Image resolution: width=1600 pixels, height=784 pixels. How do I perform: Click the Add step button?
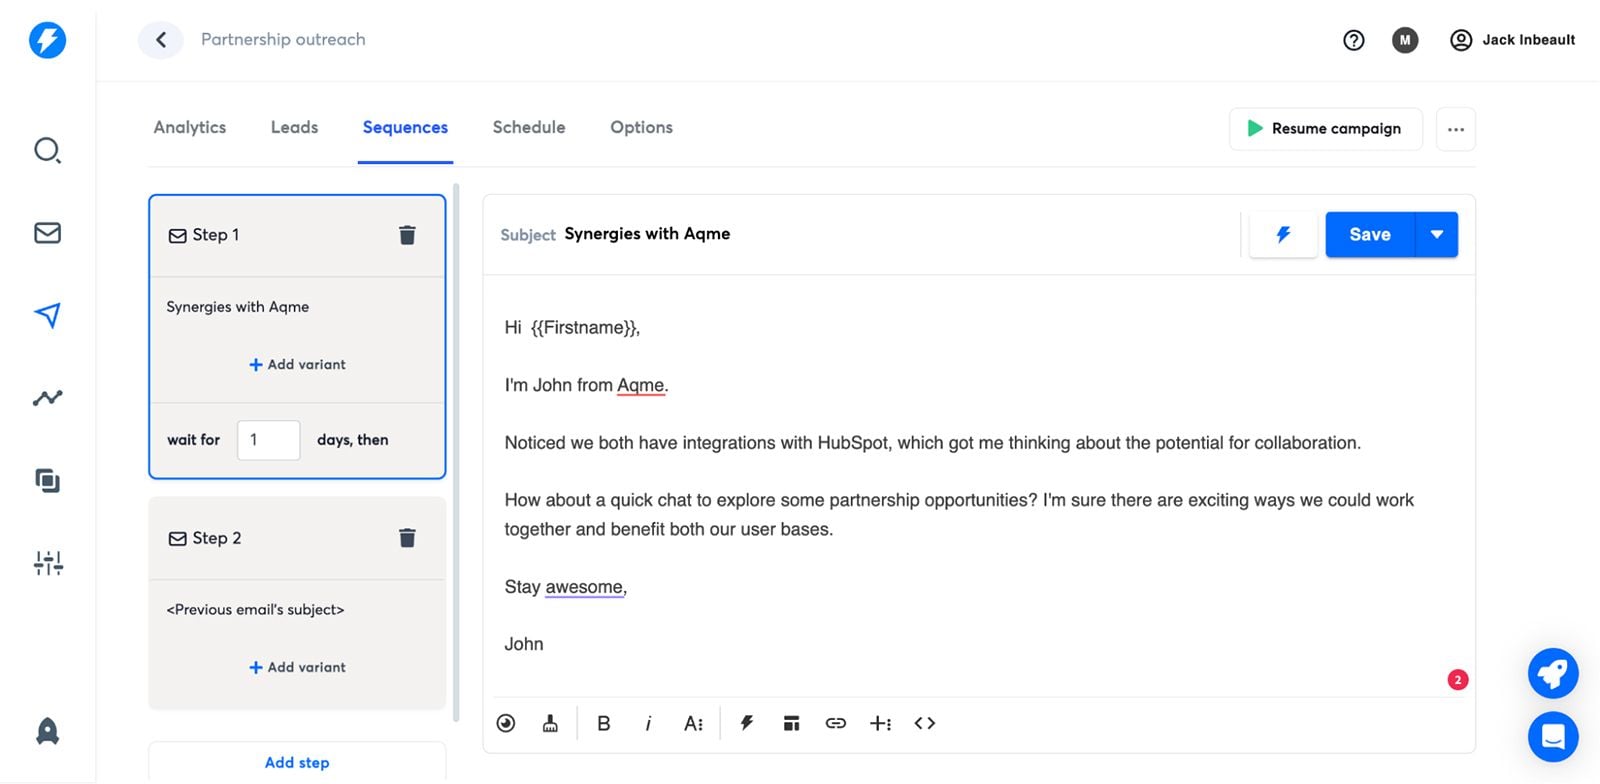pos(297,762)
